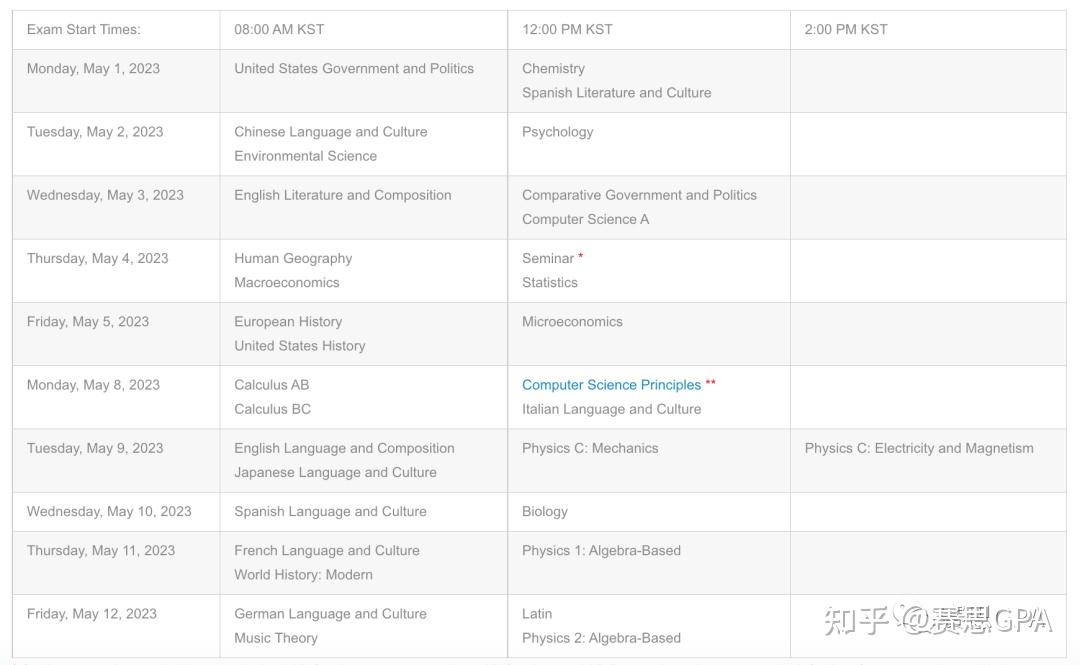
Task: Select Physics C: Electricity and Magnetism entry
Action: [919, 448]
